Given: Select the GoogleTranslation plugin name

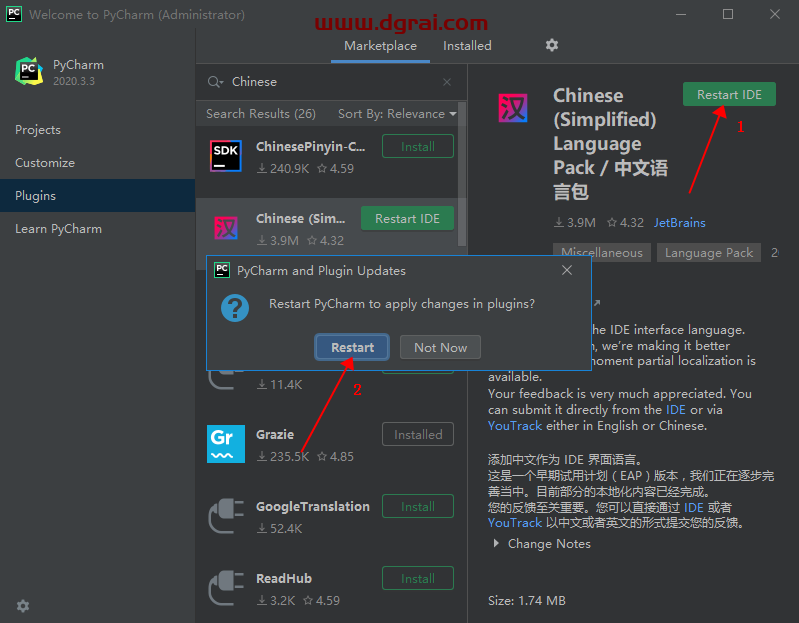Looking at the screenshot, I should click(x=313, y=507).
